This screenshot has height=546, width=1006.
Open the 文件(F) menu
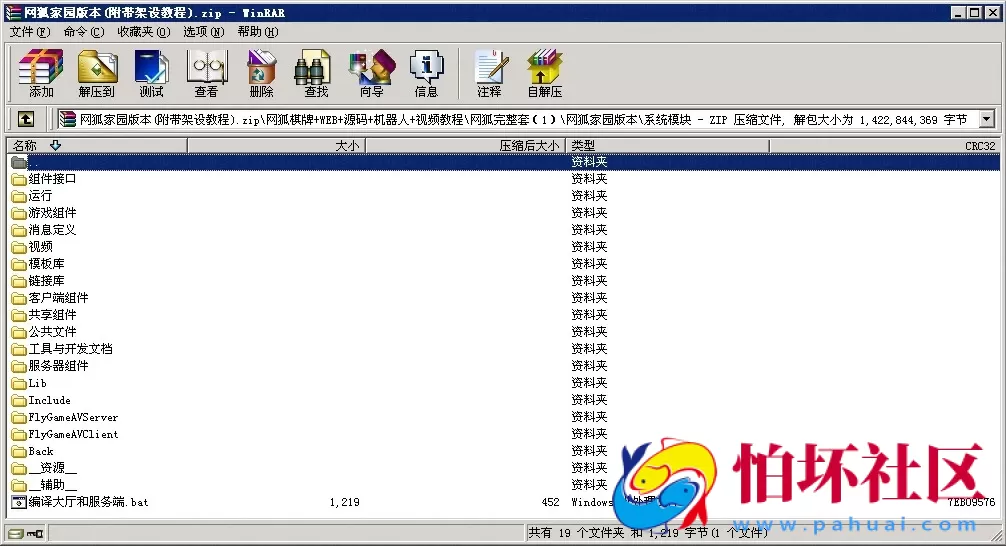[30, 31]
